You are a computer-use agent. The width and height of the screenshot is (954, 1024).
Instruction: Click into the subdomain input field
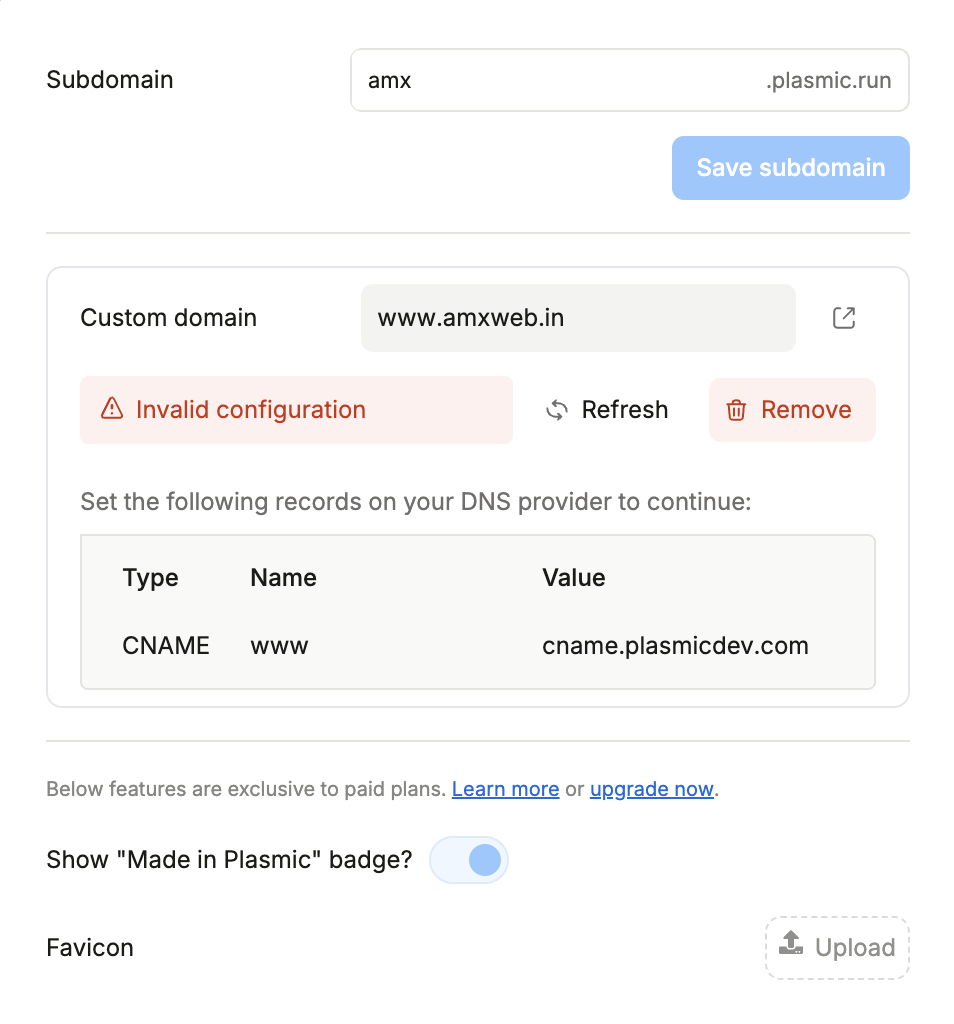click(x=629, y=80)
